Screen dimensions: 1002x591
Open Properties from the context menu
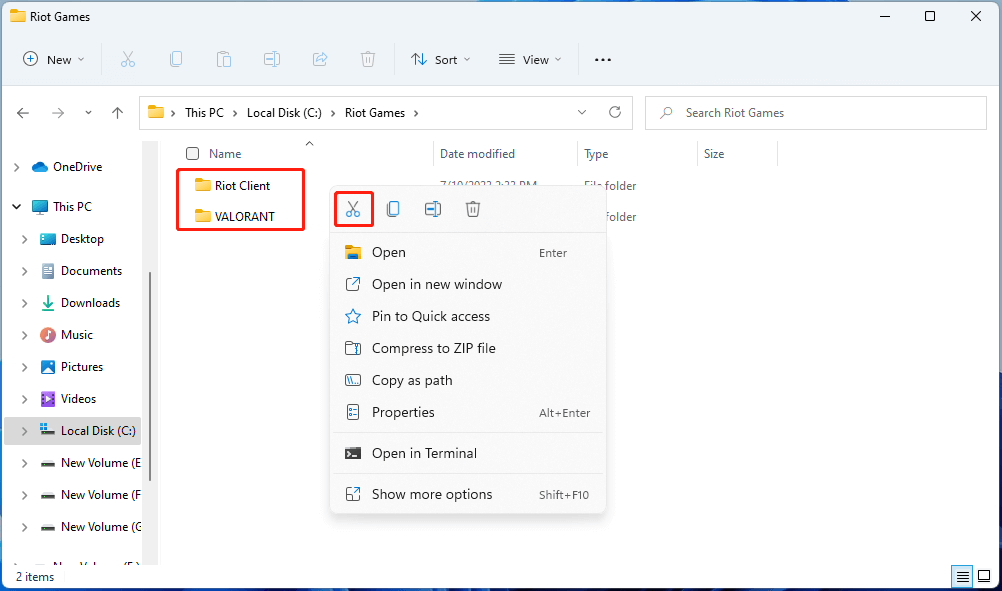coord(468,412)
